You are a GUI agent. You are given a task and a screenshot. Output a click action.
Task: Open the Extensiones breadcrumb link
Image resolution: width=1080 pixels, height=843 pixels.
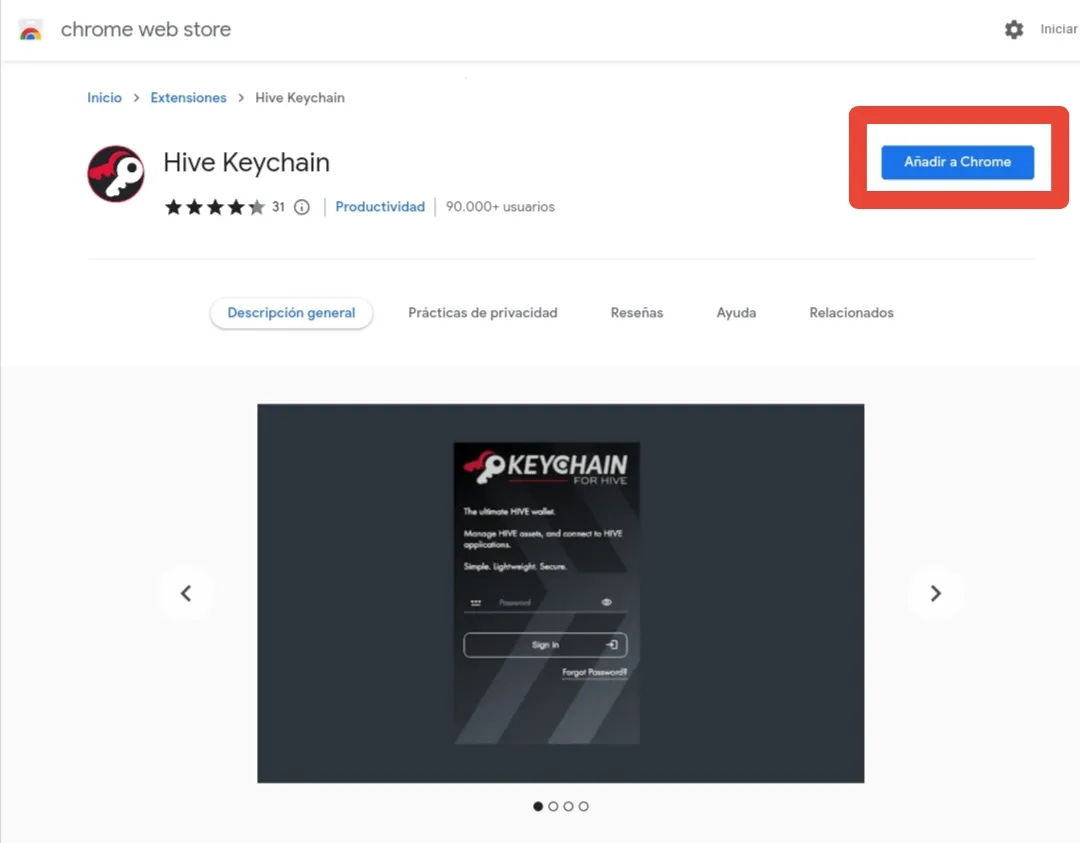188,98
